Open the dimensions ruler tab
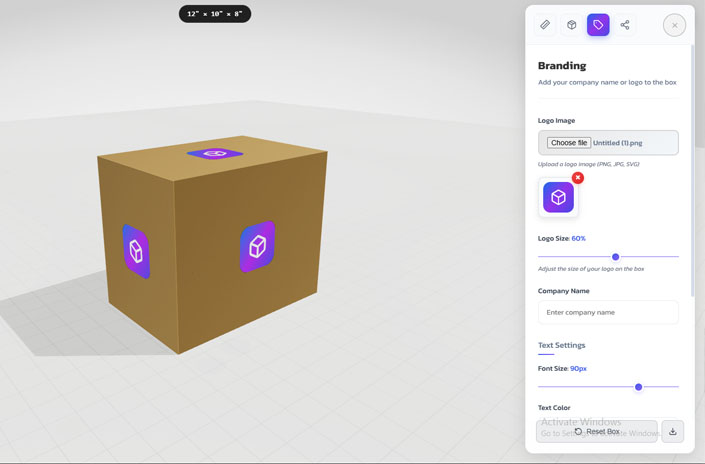The width and height of the screenshot is (705, 464). click(x=545, y=25)
